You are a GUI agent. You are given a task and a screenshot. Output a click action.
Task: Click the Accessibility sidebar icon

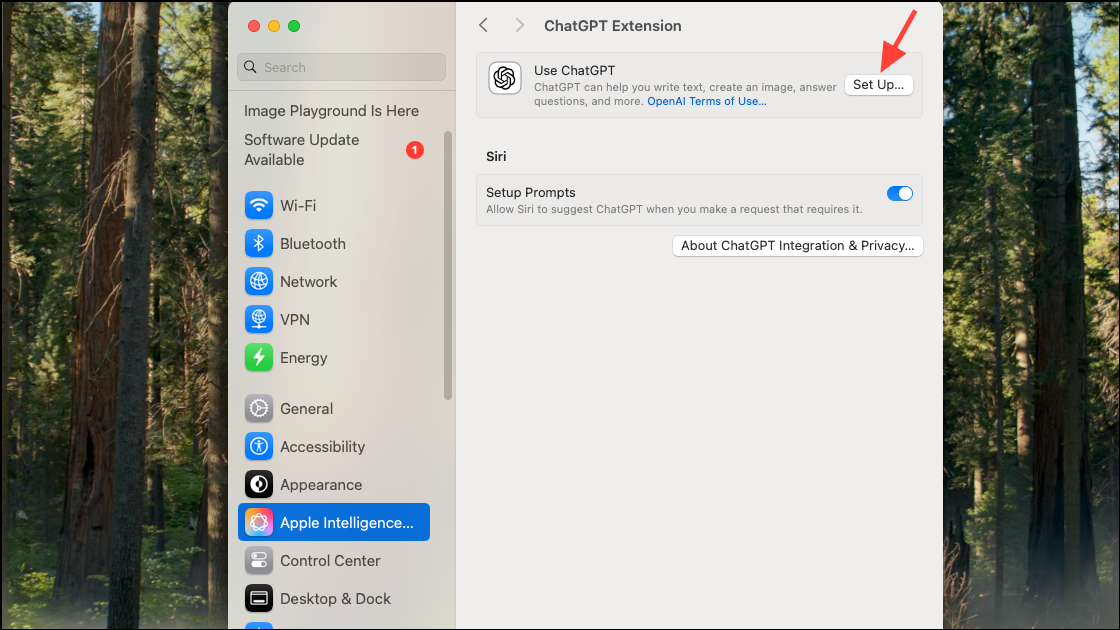pos(259,446)
